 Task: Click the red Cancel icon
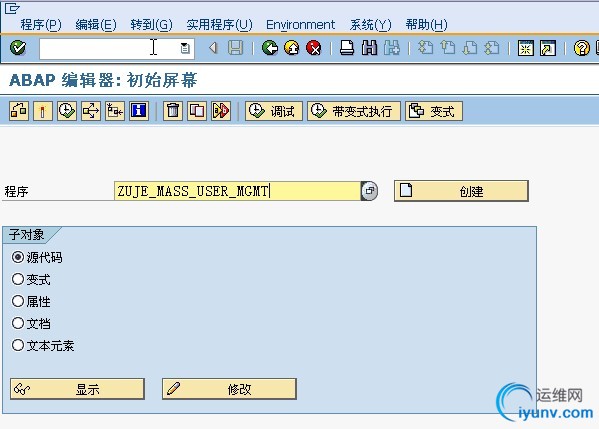tap(314, 48)
